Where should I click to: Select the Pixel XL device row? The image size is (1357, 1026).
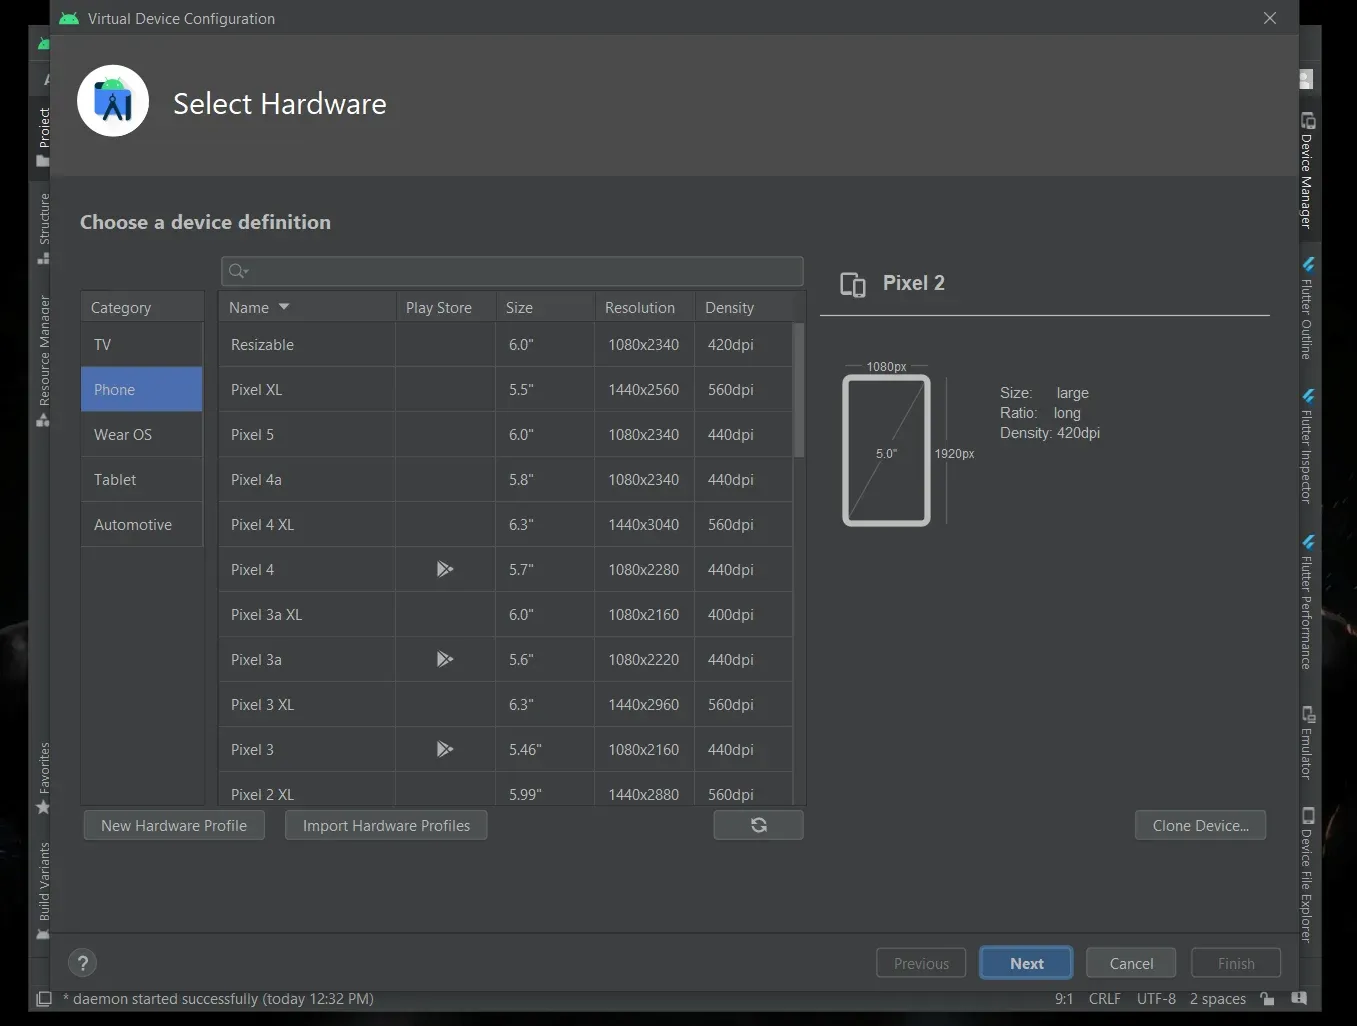pyautogui.click(x=506, y=389)
